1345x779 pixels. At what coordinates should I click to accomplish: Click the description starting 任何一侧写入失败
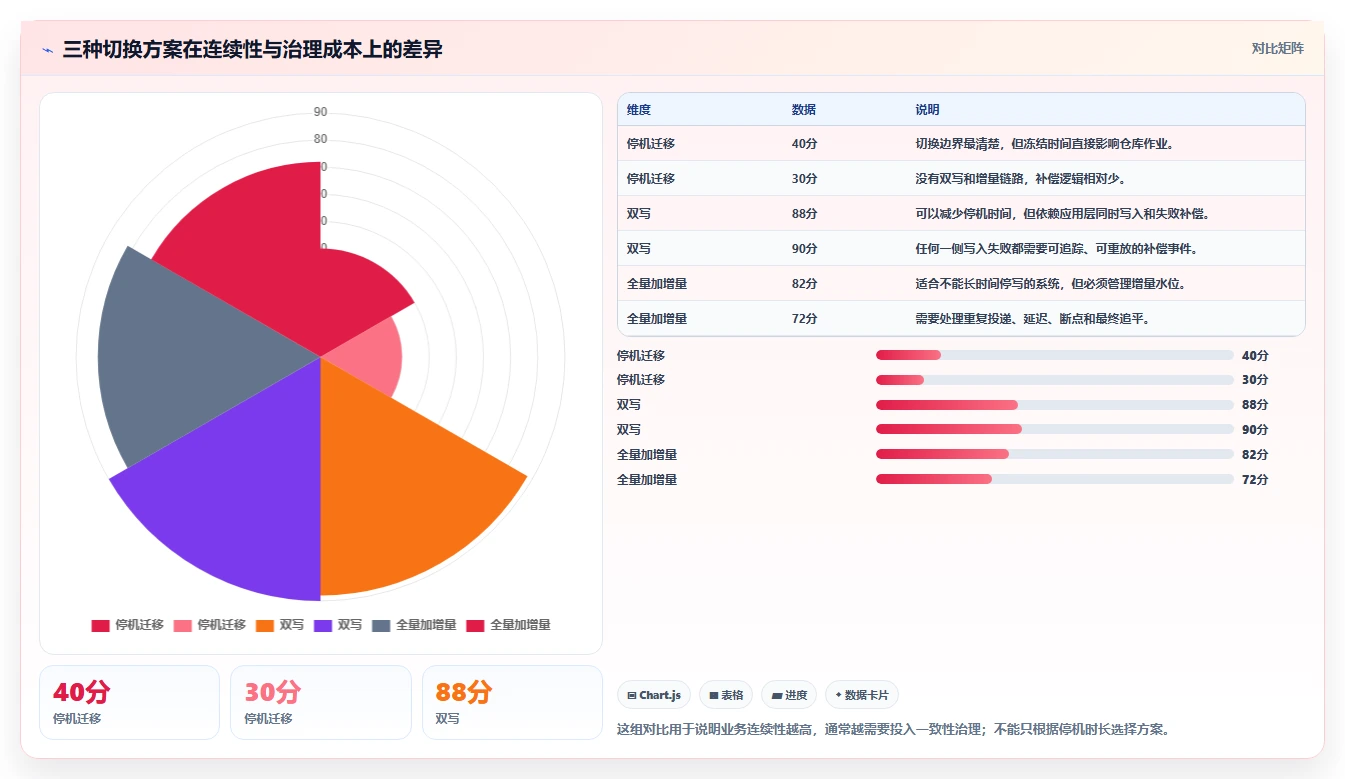coord(1056,249)
